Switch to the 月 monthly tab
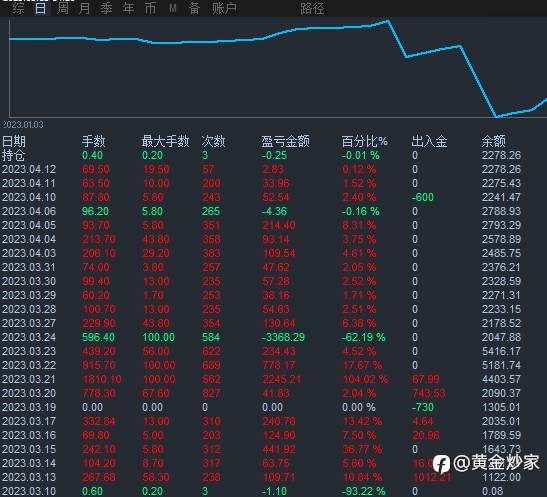The width and height of the screenshot is (547, 497). [84, 8]
